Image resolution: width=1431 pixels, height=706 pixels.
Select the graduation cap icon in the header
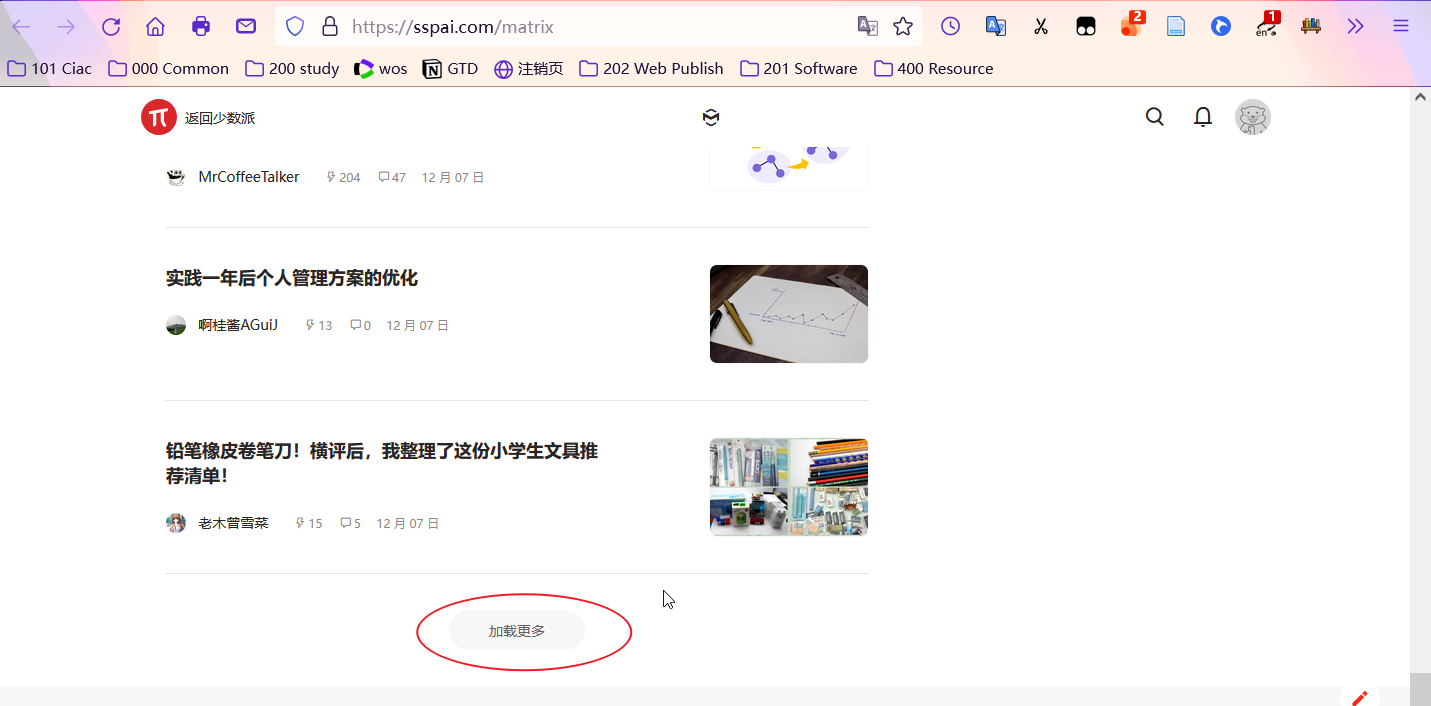coord(711,117)
